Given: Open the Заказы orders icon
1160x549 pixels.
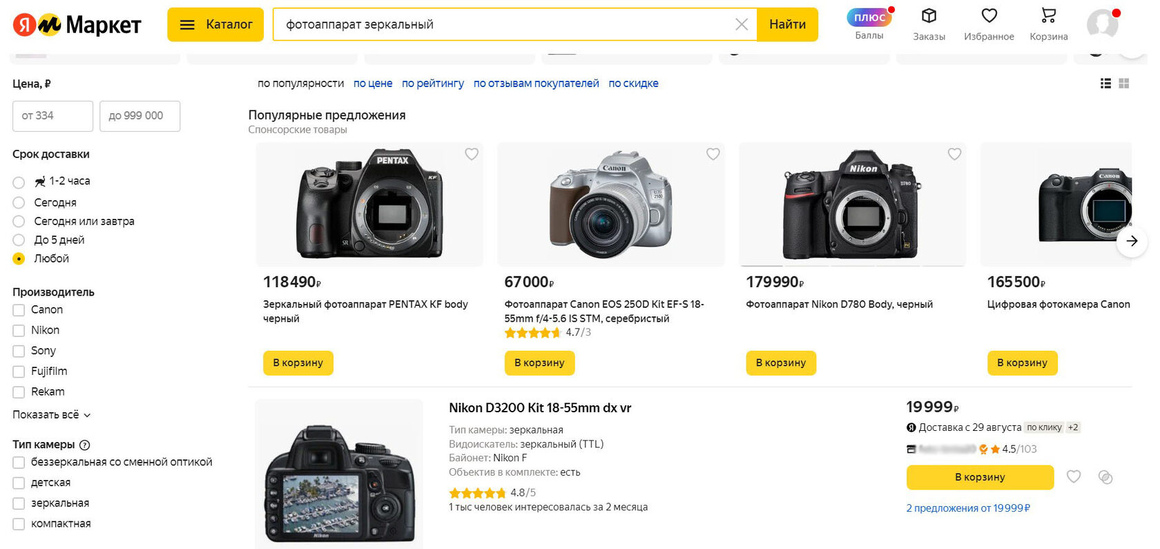Looking at the screenshot, I should (x=928, y=16).
